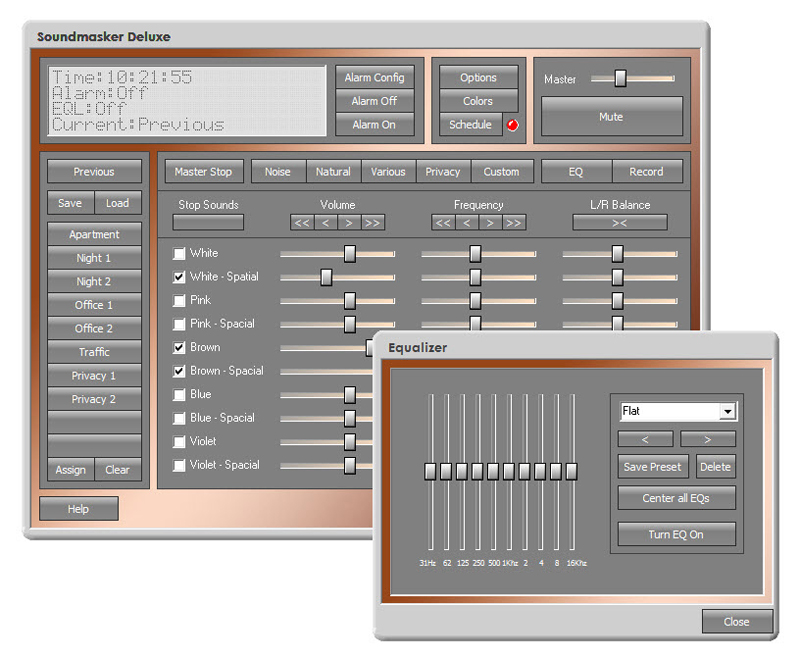The width and height of the screenshot is (800, 657).
Task: Select the Privacy 1 preset
Action: coord(94,376)
